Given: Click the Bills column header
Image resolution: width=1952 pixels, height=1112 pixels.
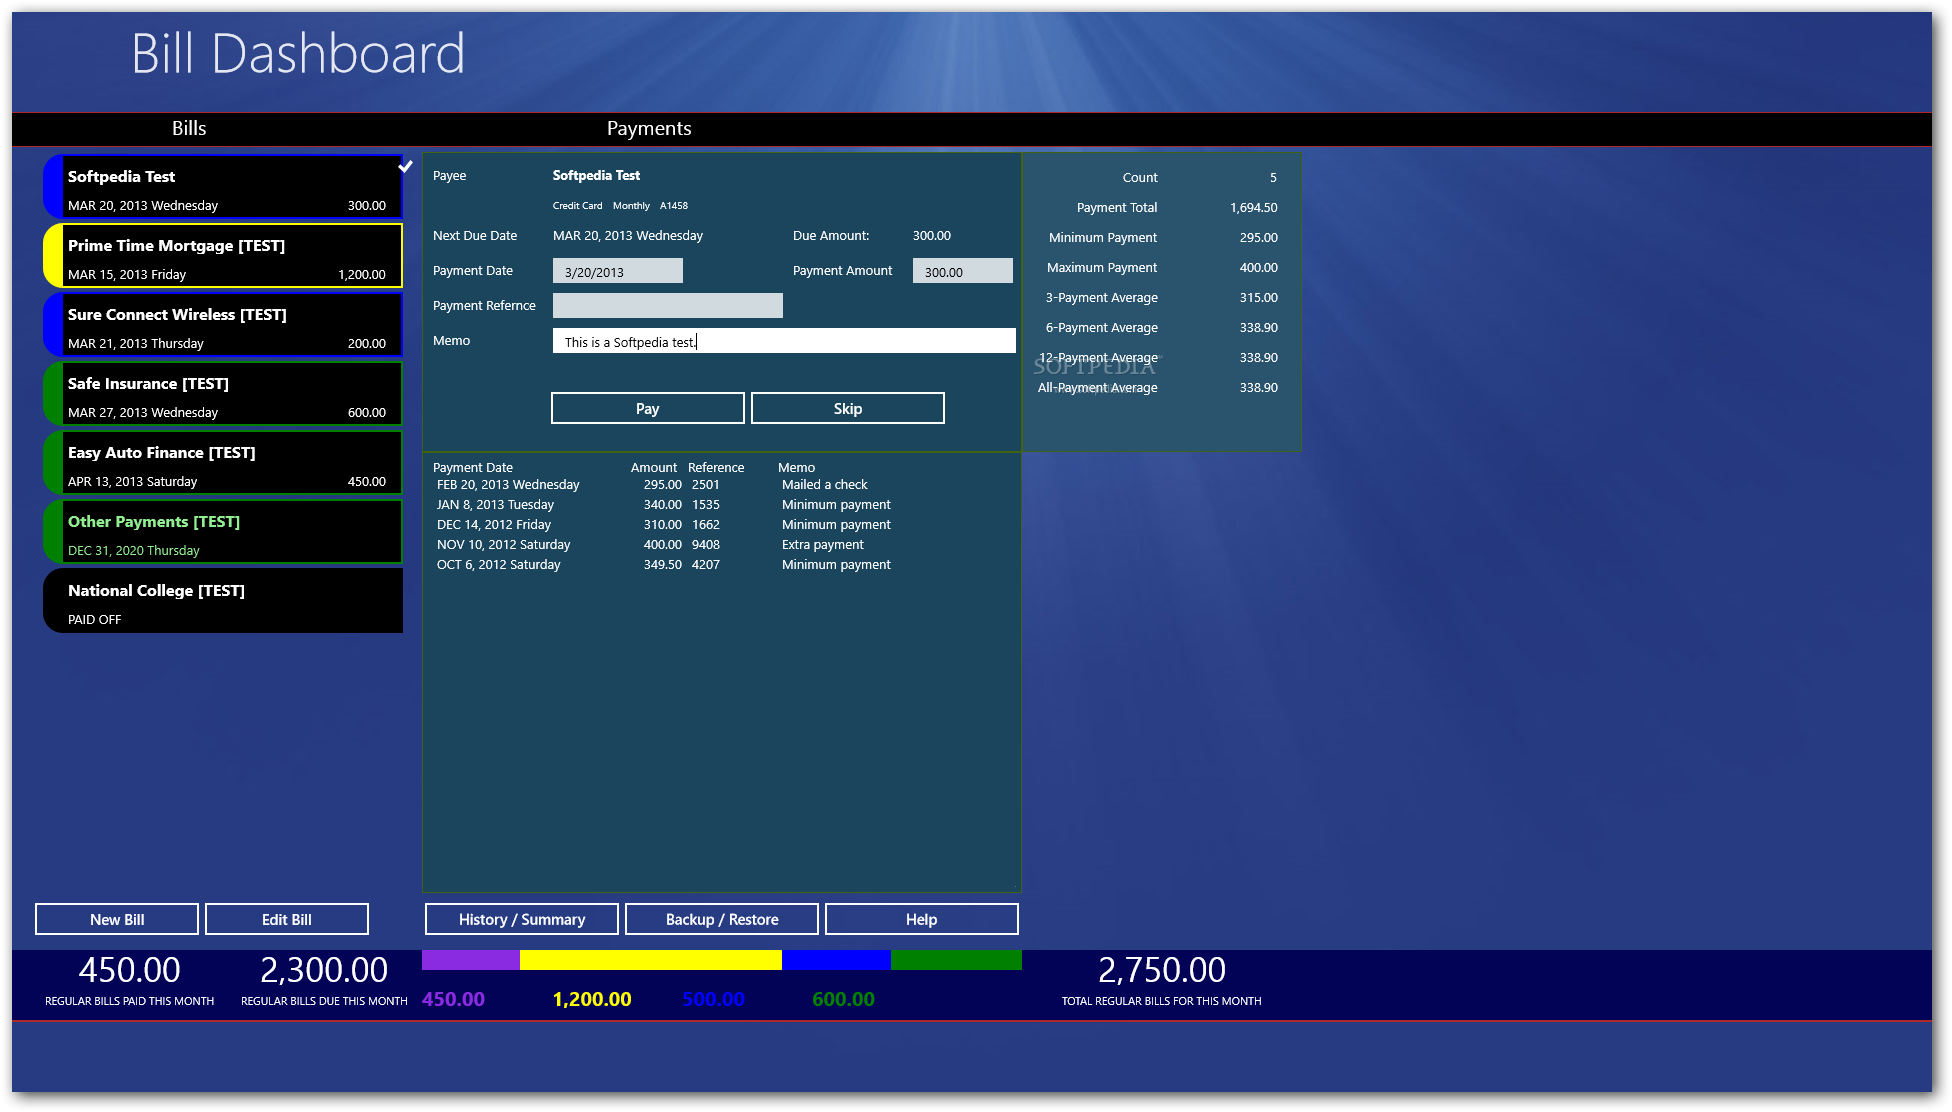Looking at the screenshot, I should (189, 128).
